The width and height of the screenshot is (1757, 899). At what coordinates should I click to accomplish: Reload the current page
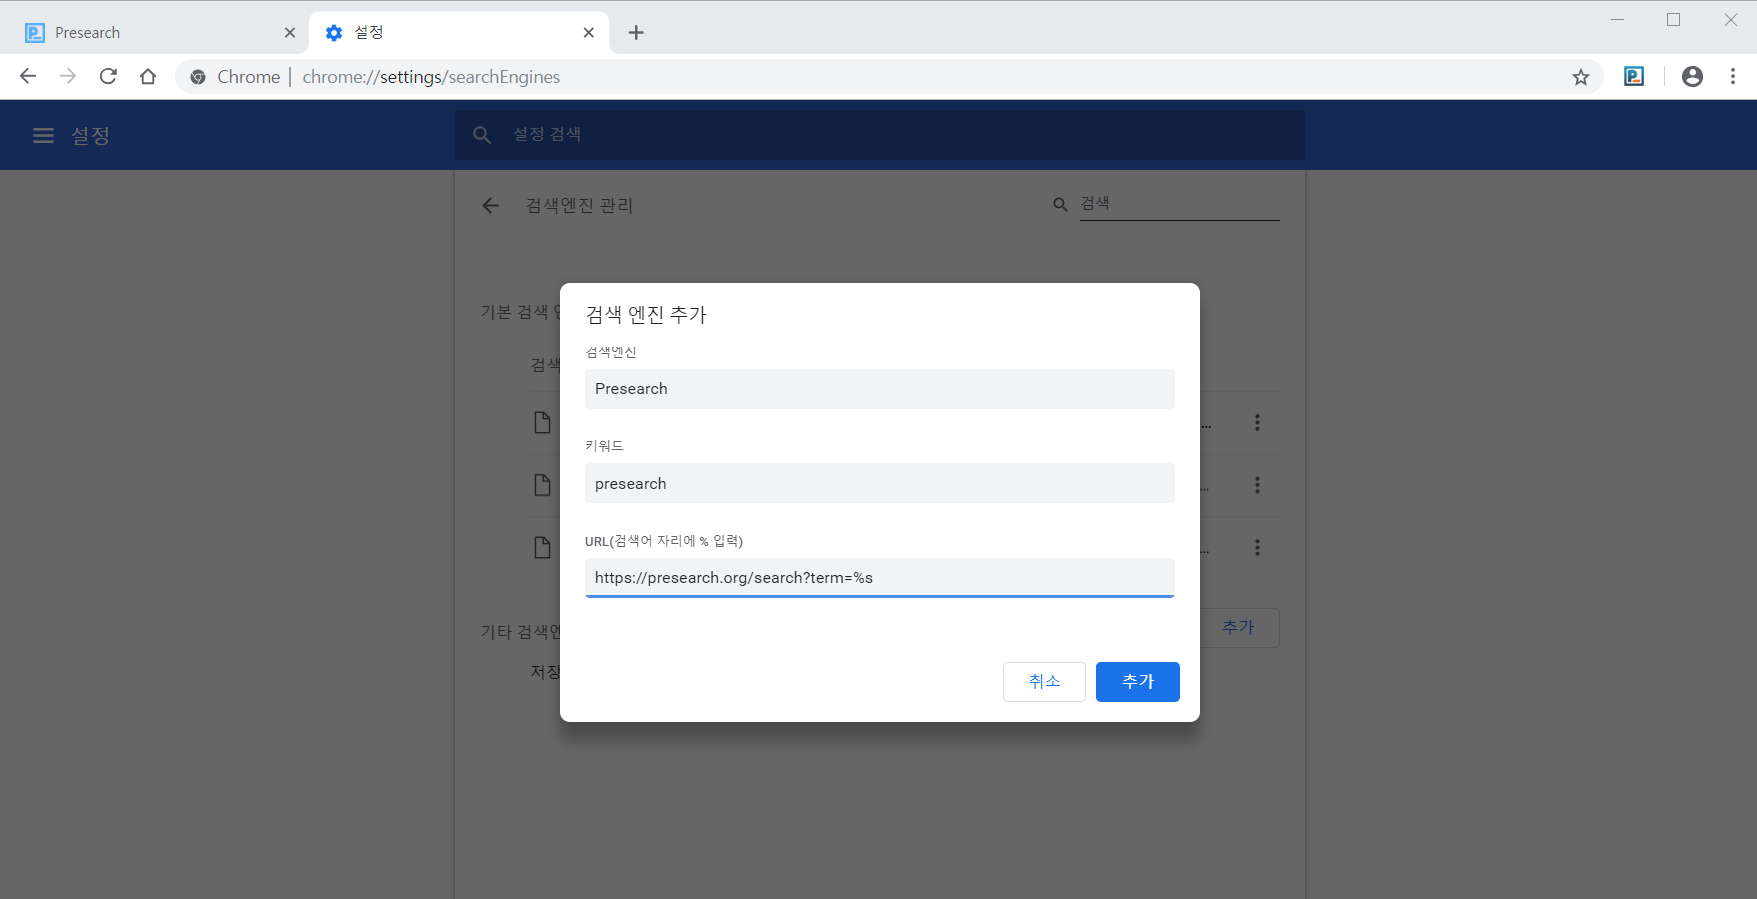(x=108, y=76)
